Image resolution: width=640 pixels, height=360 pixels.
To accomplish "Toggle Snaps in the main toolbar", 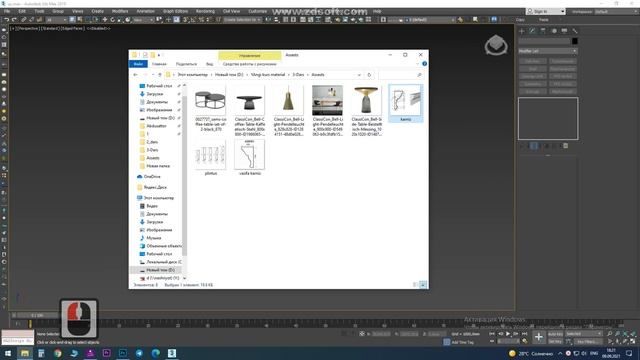I will (185, 20).
